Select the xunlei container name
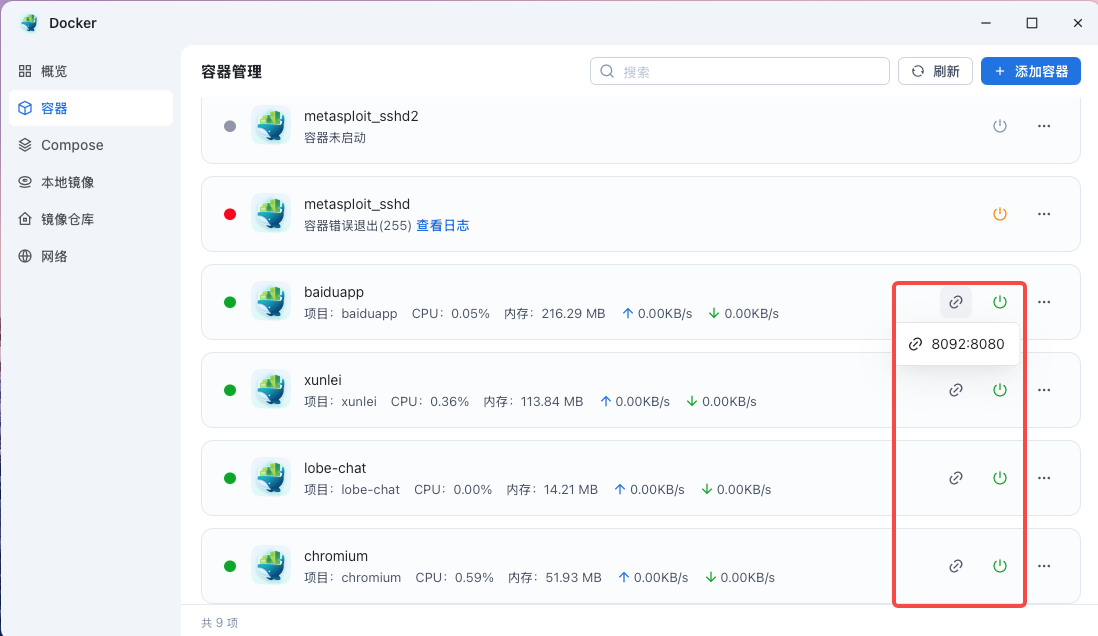The image size is (1098, 636). 323,380
